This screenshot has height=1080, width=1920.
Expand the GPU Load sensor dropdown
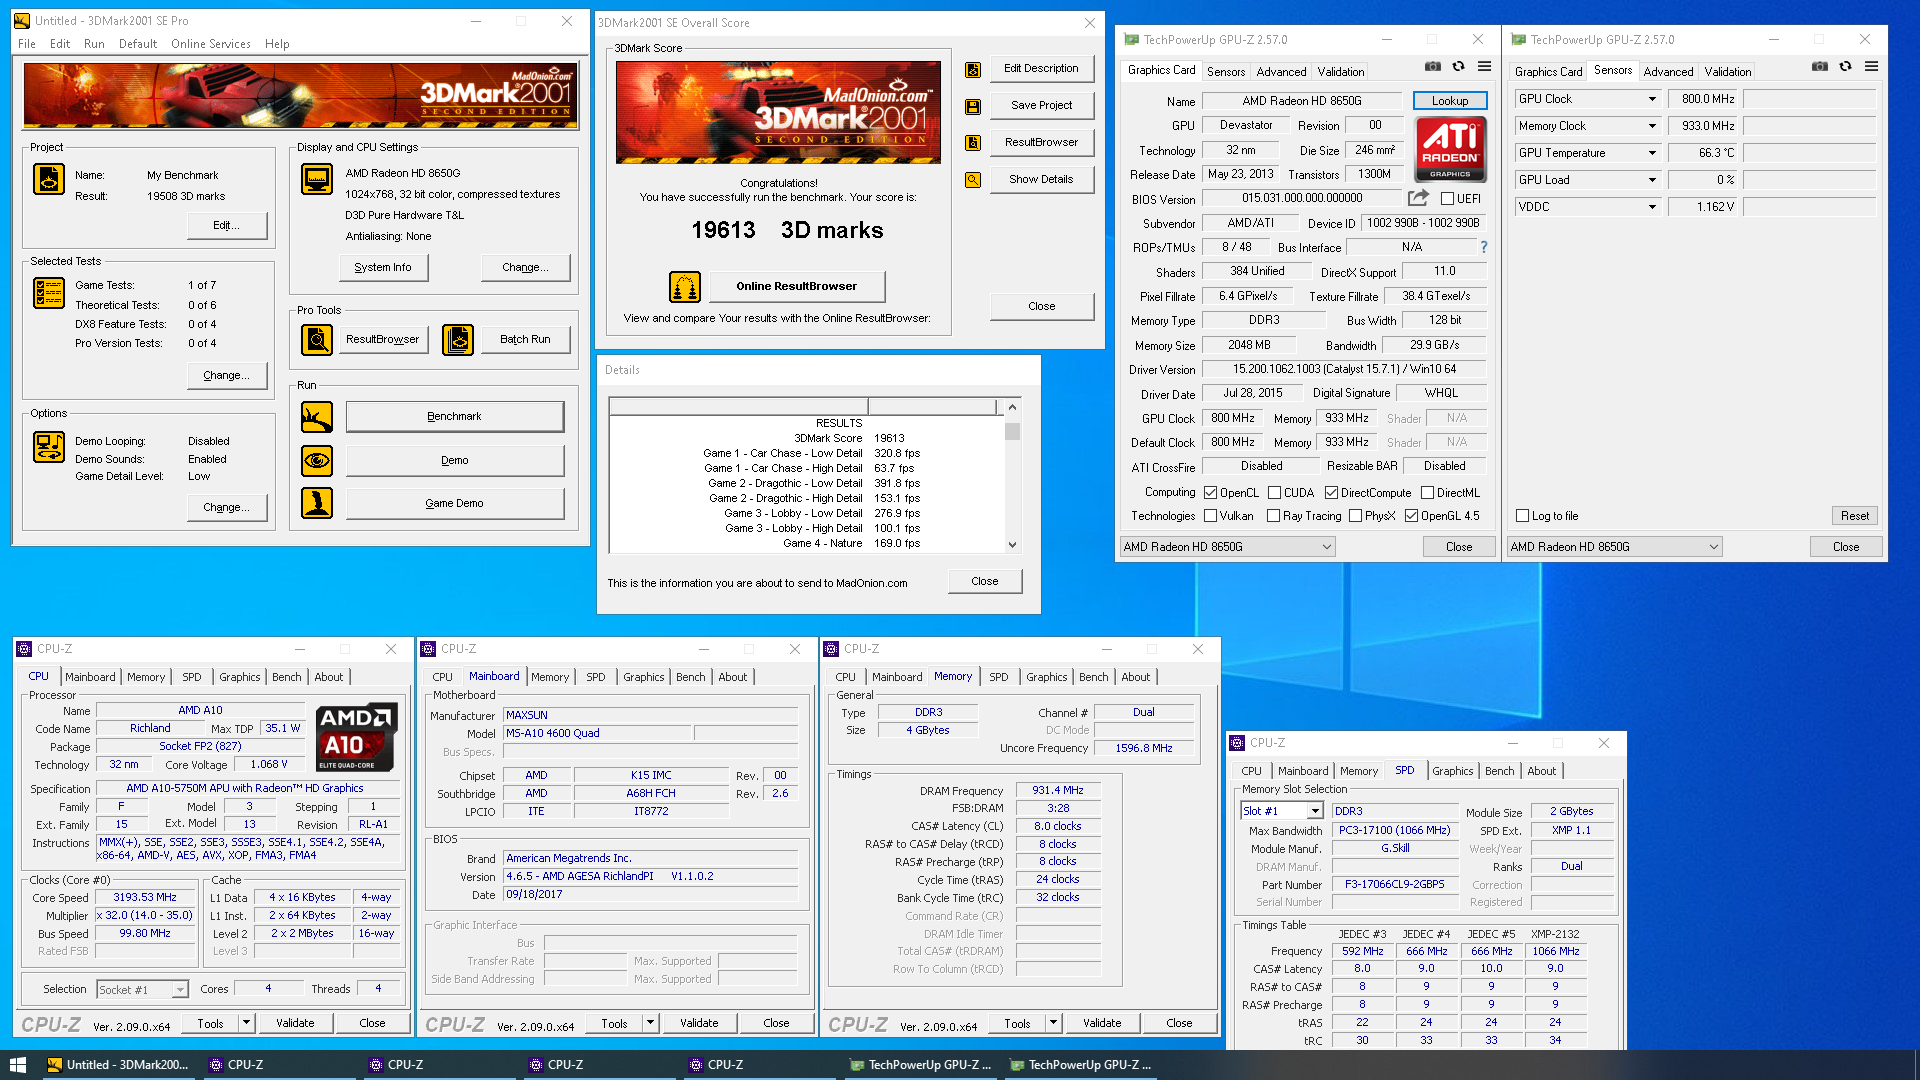click(1652, 180)
